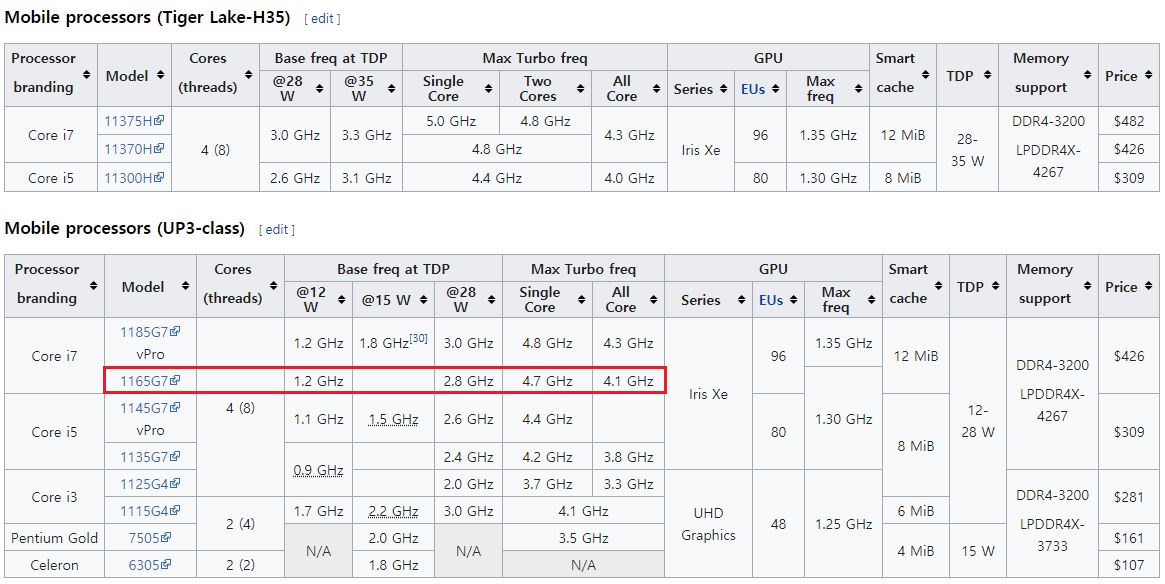This screenshot has height=584, width=1165.
Task: Select the Celeron branding cell
Action: point(54,565)
